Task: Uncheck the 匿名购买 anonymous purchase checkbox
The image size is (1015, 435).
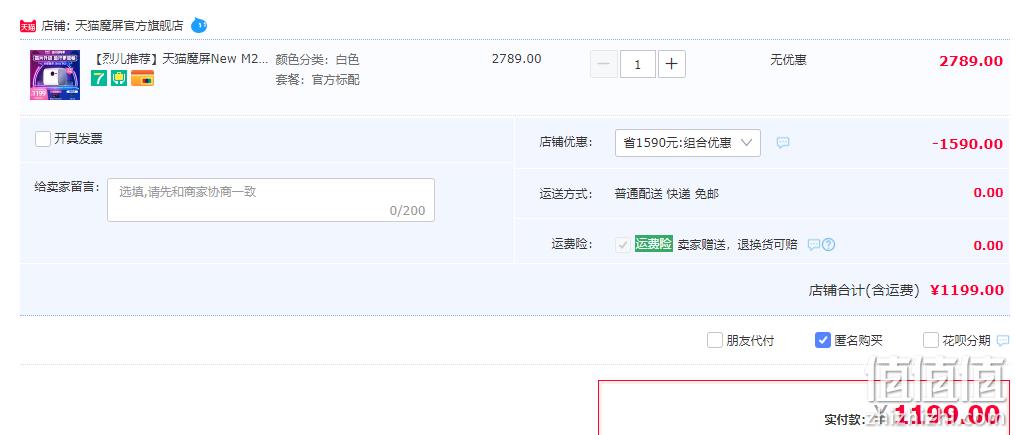Action: [823, 340]
